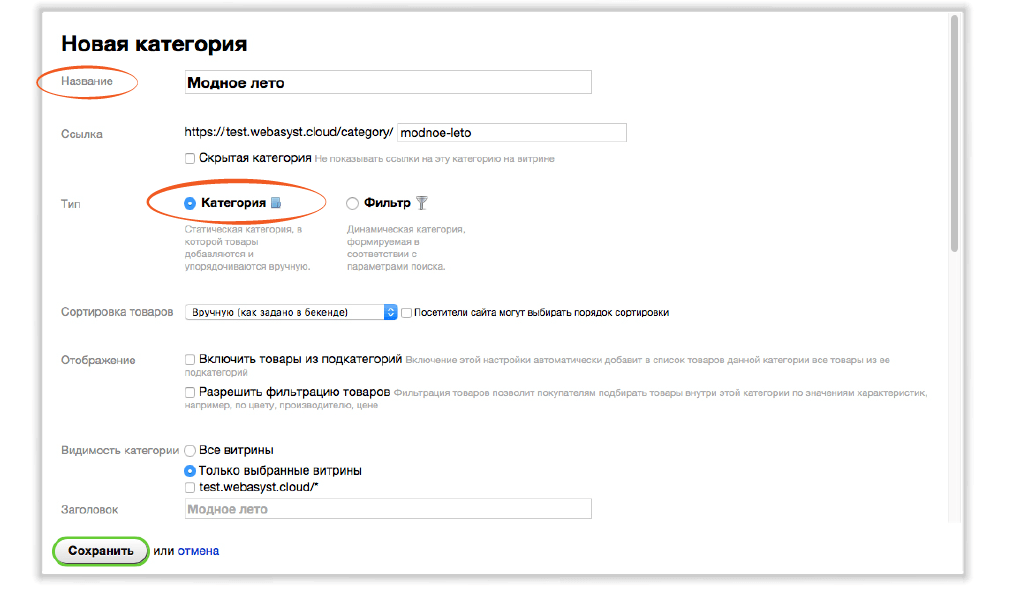Viewport: 1010px width, 597px height.
Task: Allow visitors to choose sort order checkbox
Action: (x=407, y=312)
